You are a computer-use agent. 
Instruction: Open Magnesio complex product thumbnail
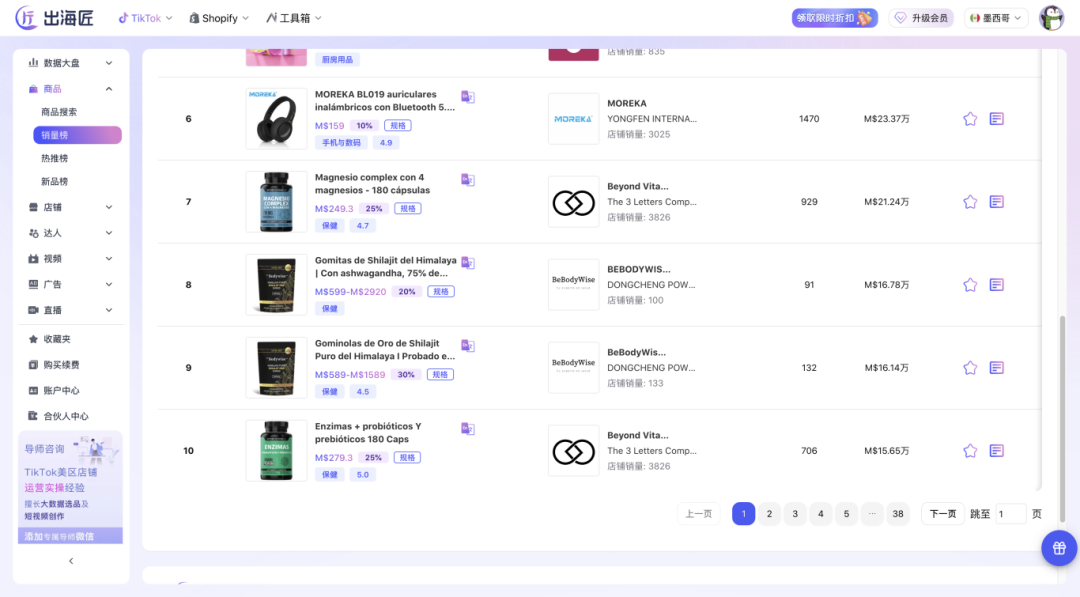click(x=276, y=202)
